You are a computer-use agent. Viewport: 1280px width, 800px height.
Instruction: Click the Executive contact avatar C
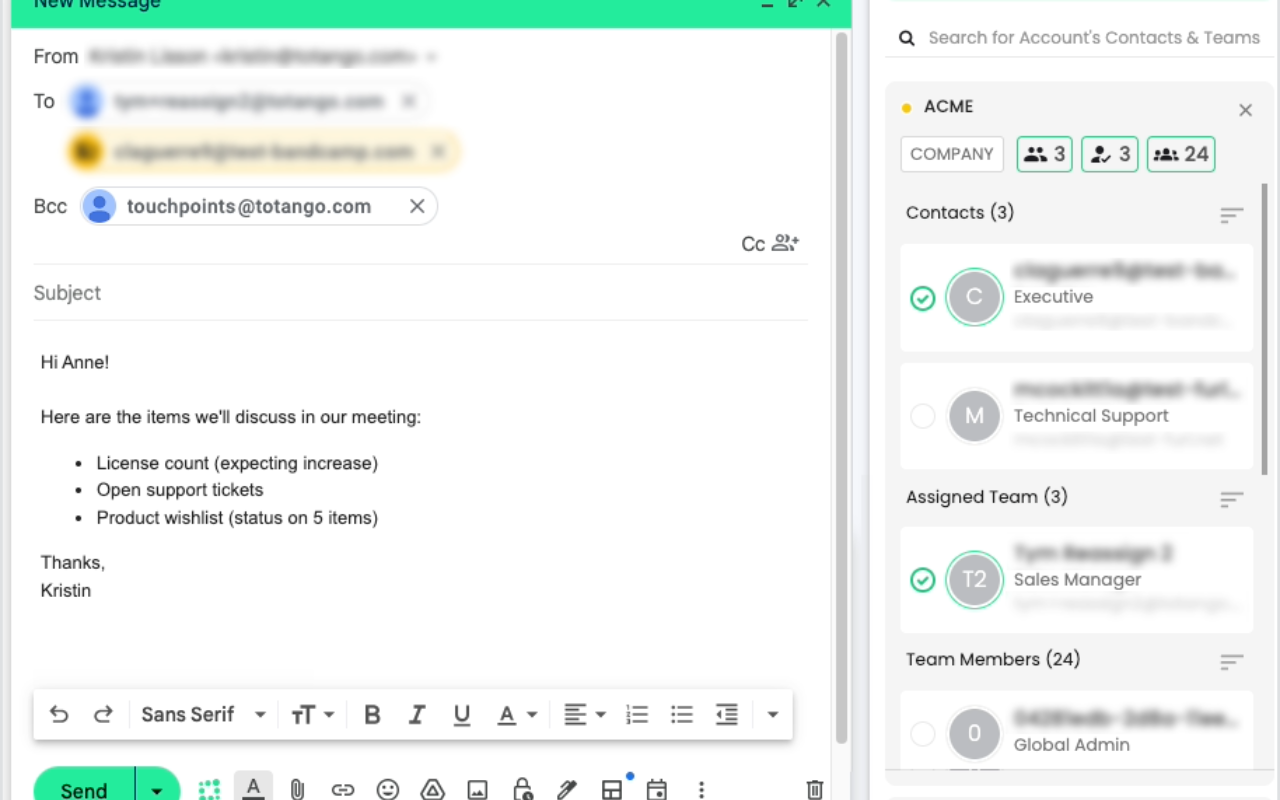(x=974, y=297)
